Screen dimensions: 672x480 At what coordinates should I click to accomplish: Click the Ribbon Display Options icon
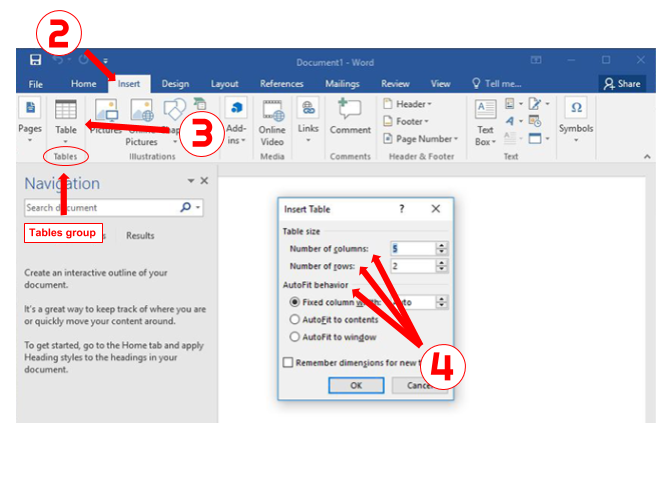click(536, 60)
